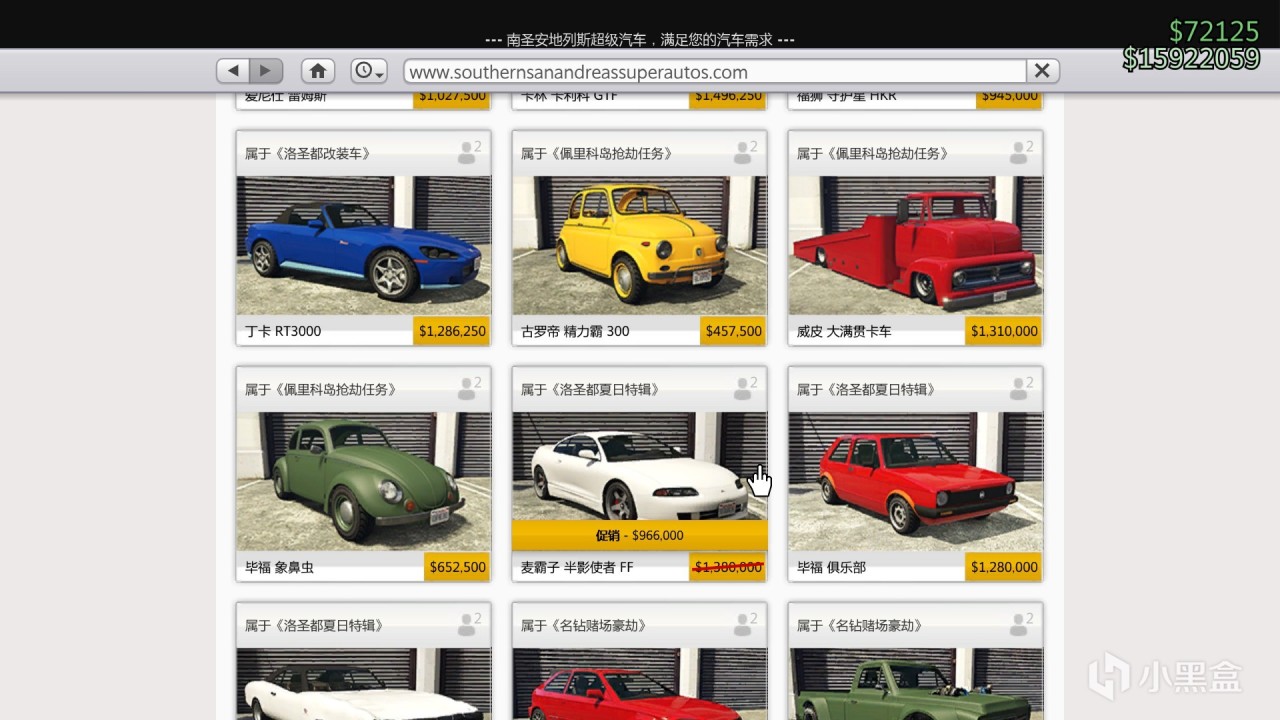This screenshot has height=720, width=1280.
Task: Open the yellow 古罗帝 精力霸 300 car image
Action: click(x=640, y=246)
